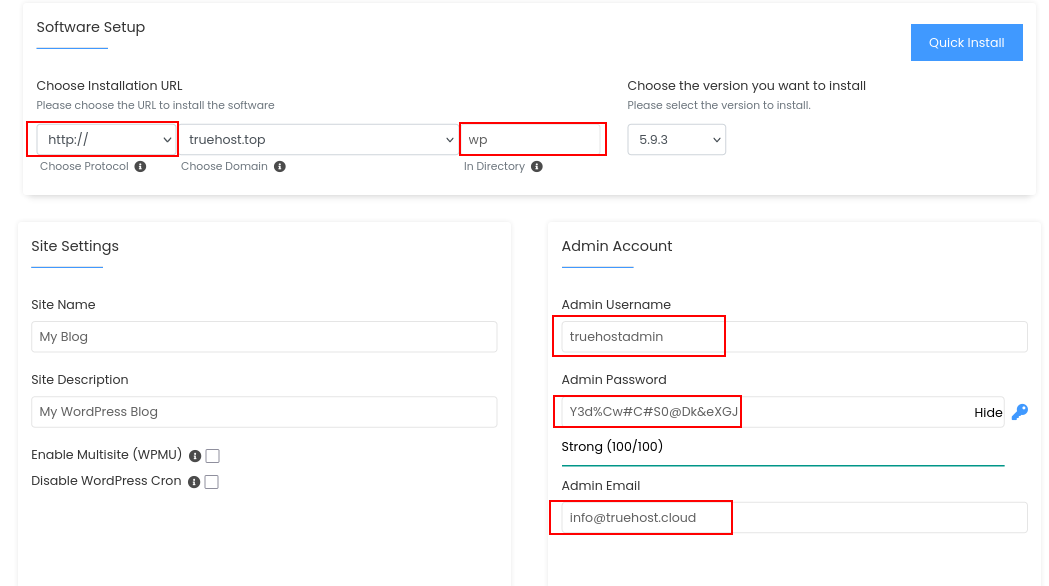Click the Choose Installation URL label
This screenshot has height=586, width=1049.
[110, 86]
